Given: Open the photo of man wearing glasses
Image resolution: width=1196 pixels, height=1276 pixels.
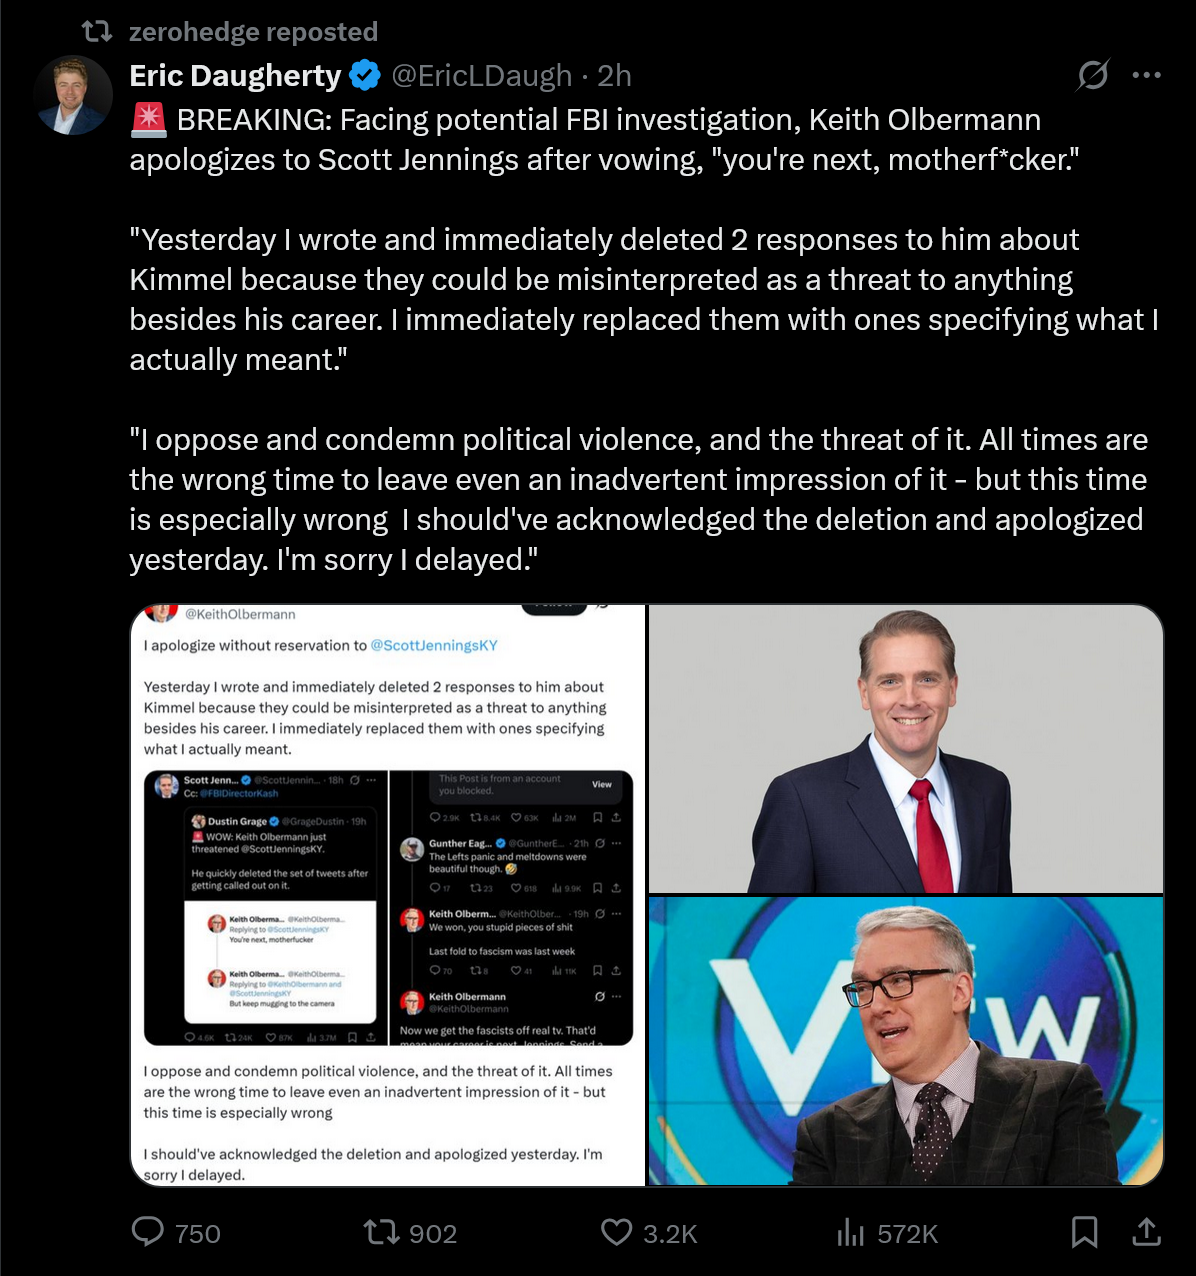Looking at the screenshot, I should click(906, 1041).
